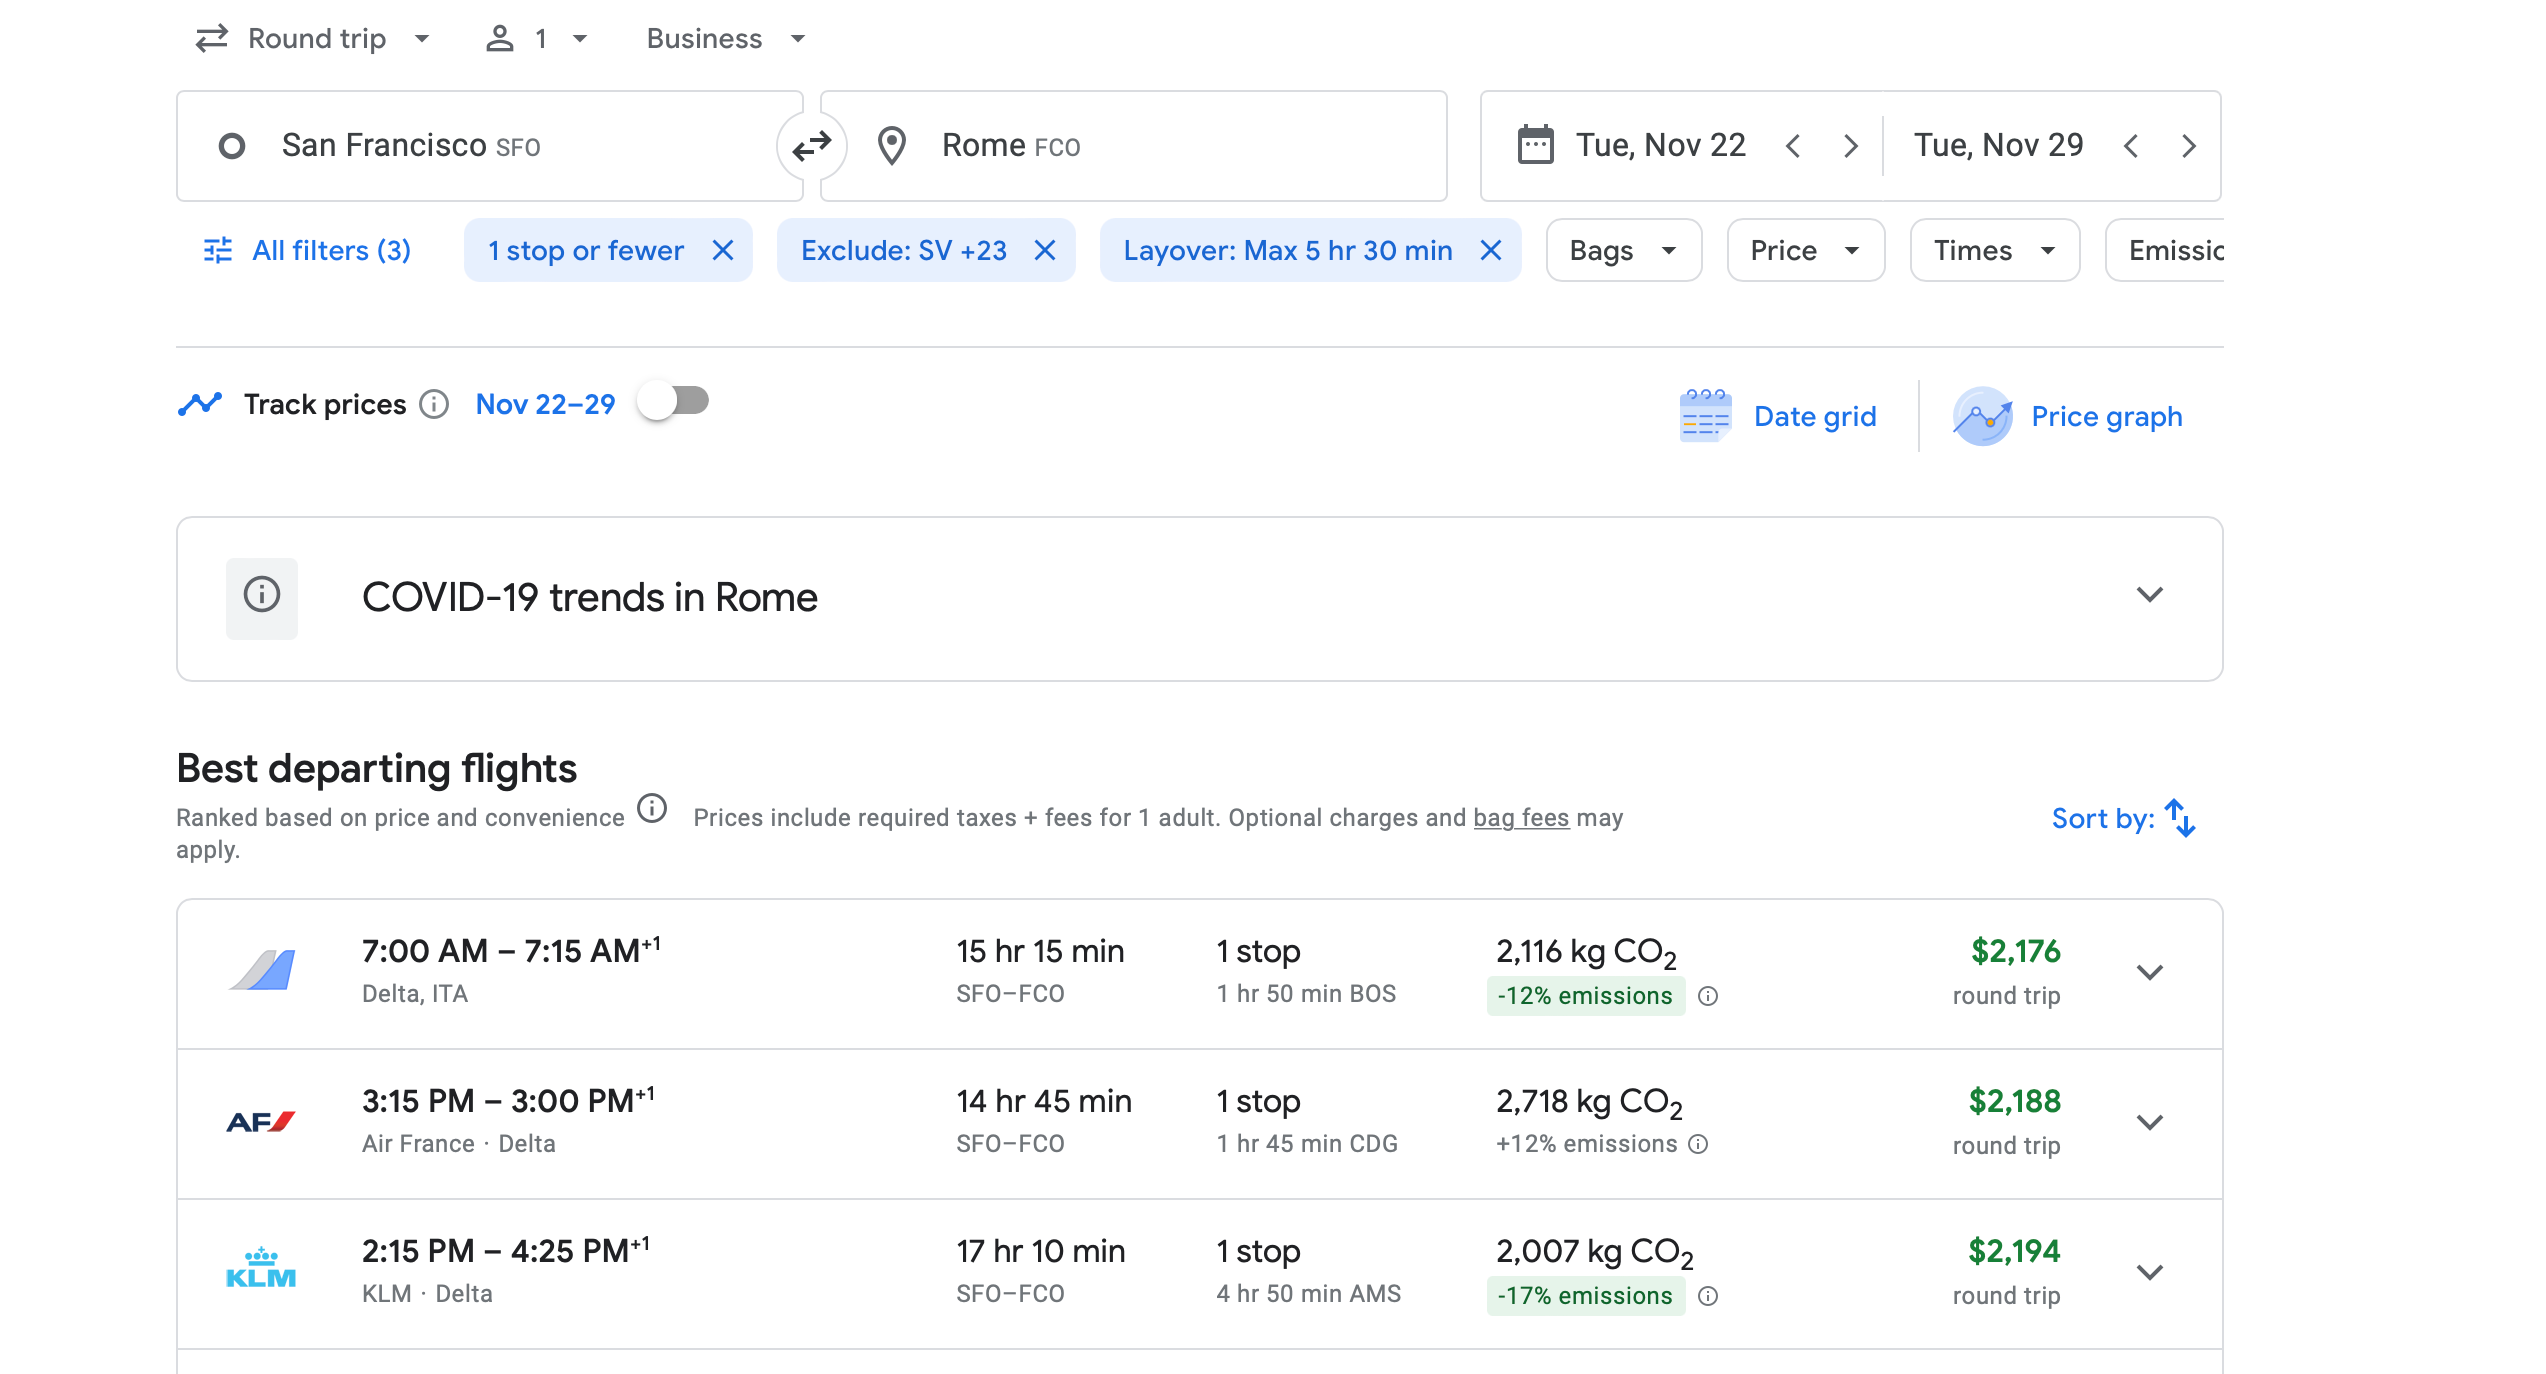Screen dimensions: 2546x1374
Task: Remove the Exclude SV +23 airline filter
Action: click(1044, 250)
